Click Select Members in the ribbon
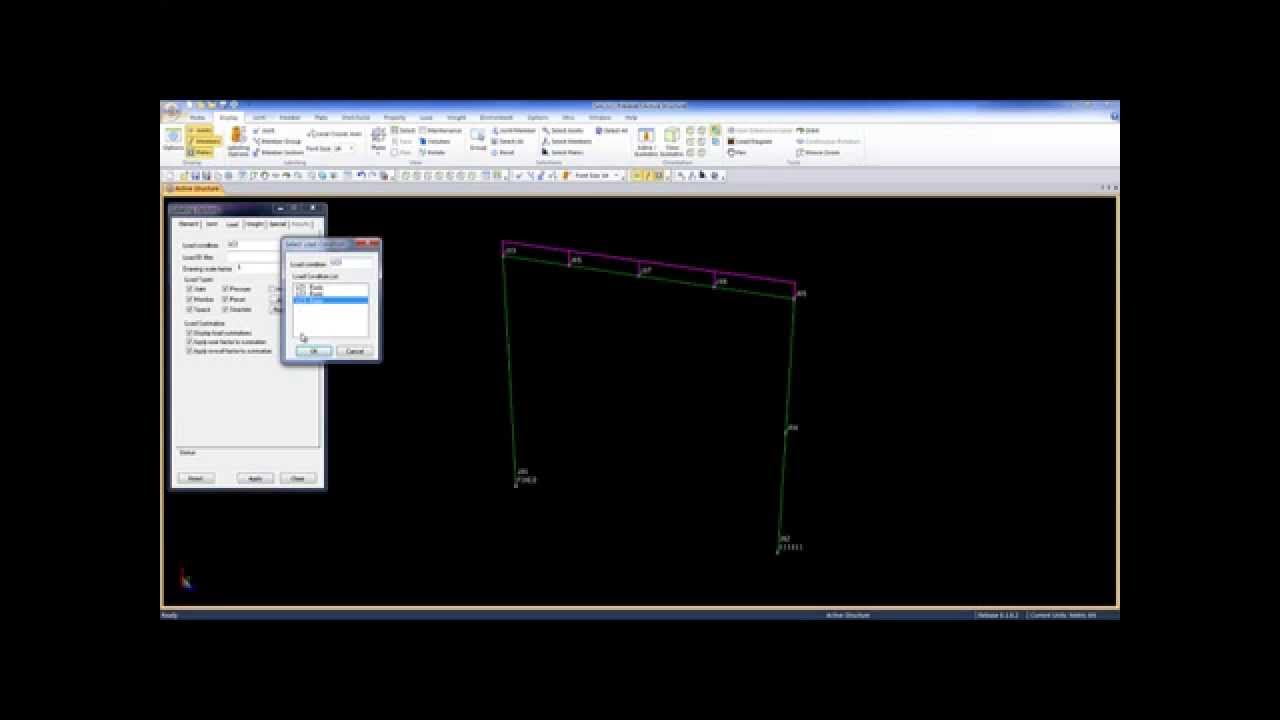This screenshot has width=1280, height=720. (x=567, y=141)
